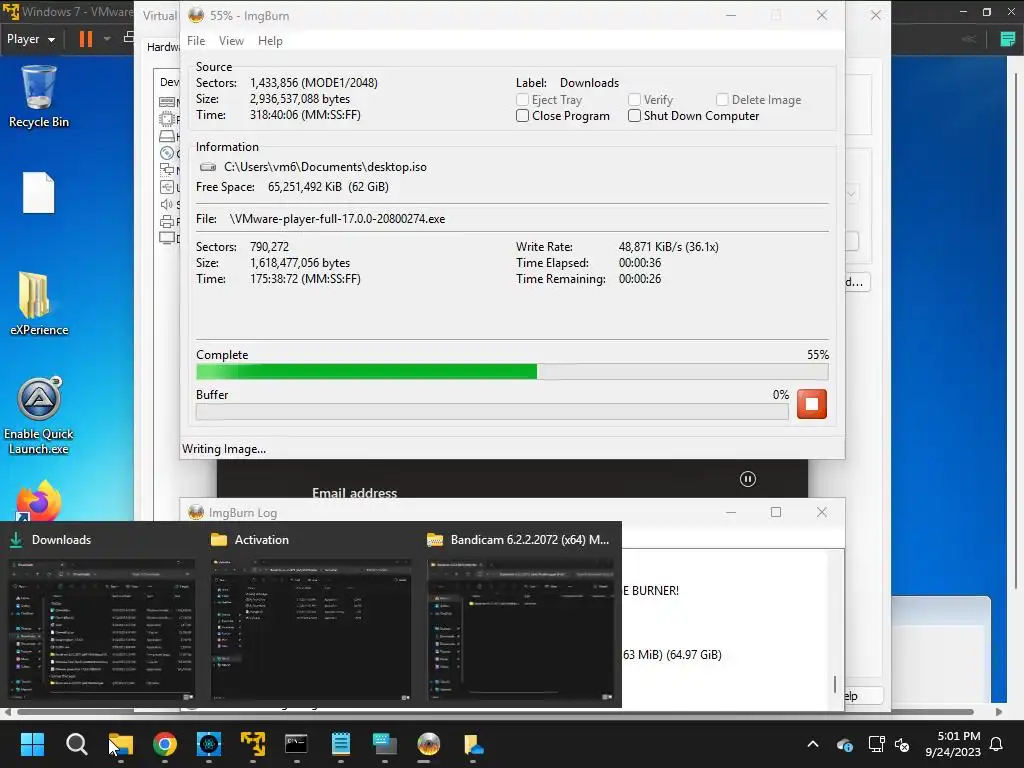This screenshot has width=1024, height=768.
Task: Open the File menu in ImgBurn
Action: click(x=196, y=40)
